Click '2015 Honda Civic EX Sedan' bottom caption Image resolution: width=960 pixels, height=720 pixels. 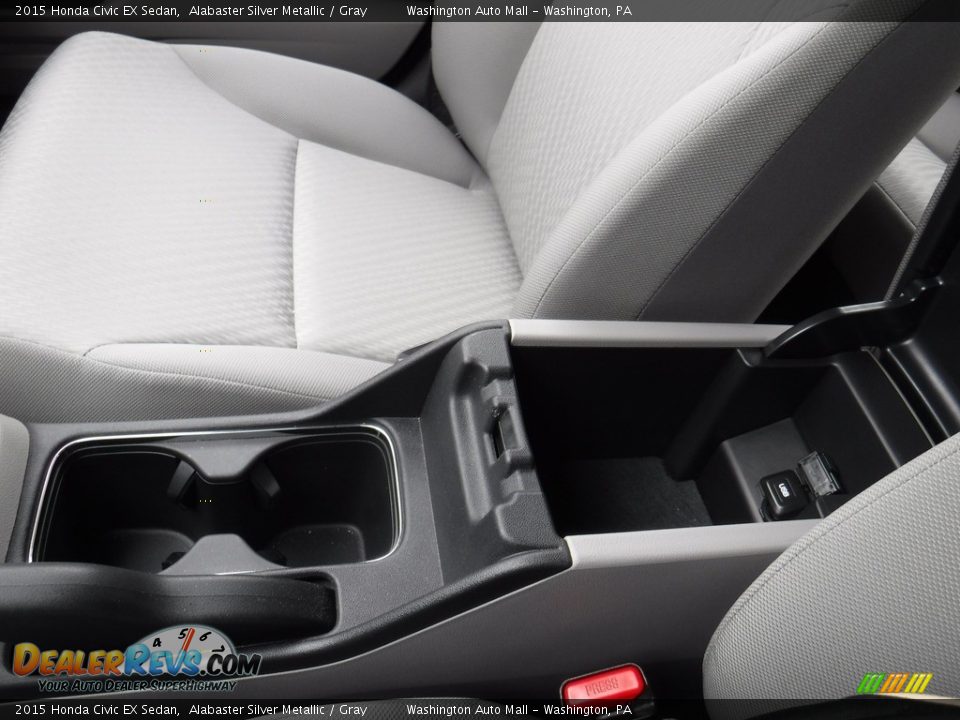click(x=95, y=708)
